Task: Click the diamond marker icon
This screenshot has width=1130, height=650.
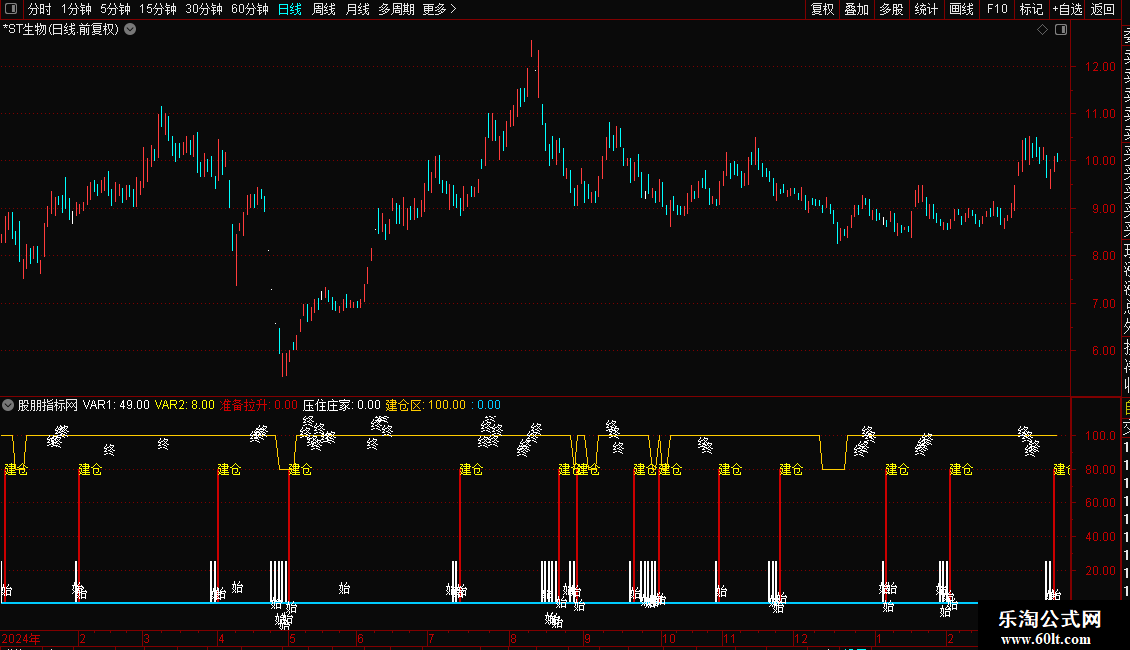Action: (1042, 30)
